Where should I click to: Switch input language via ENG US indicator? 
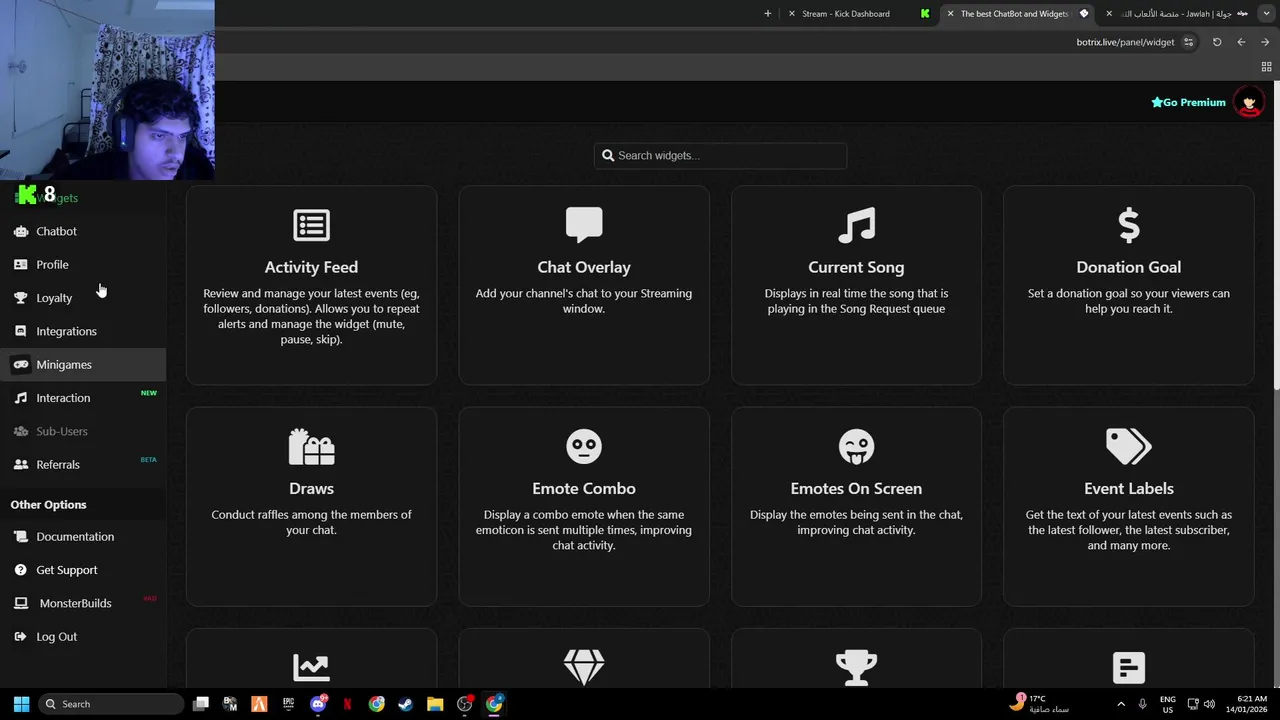coord(1168,704)
